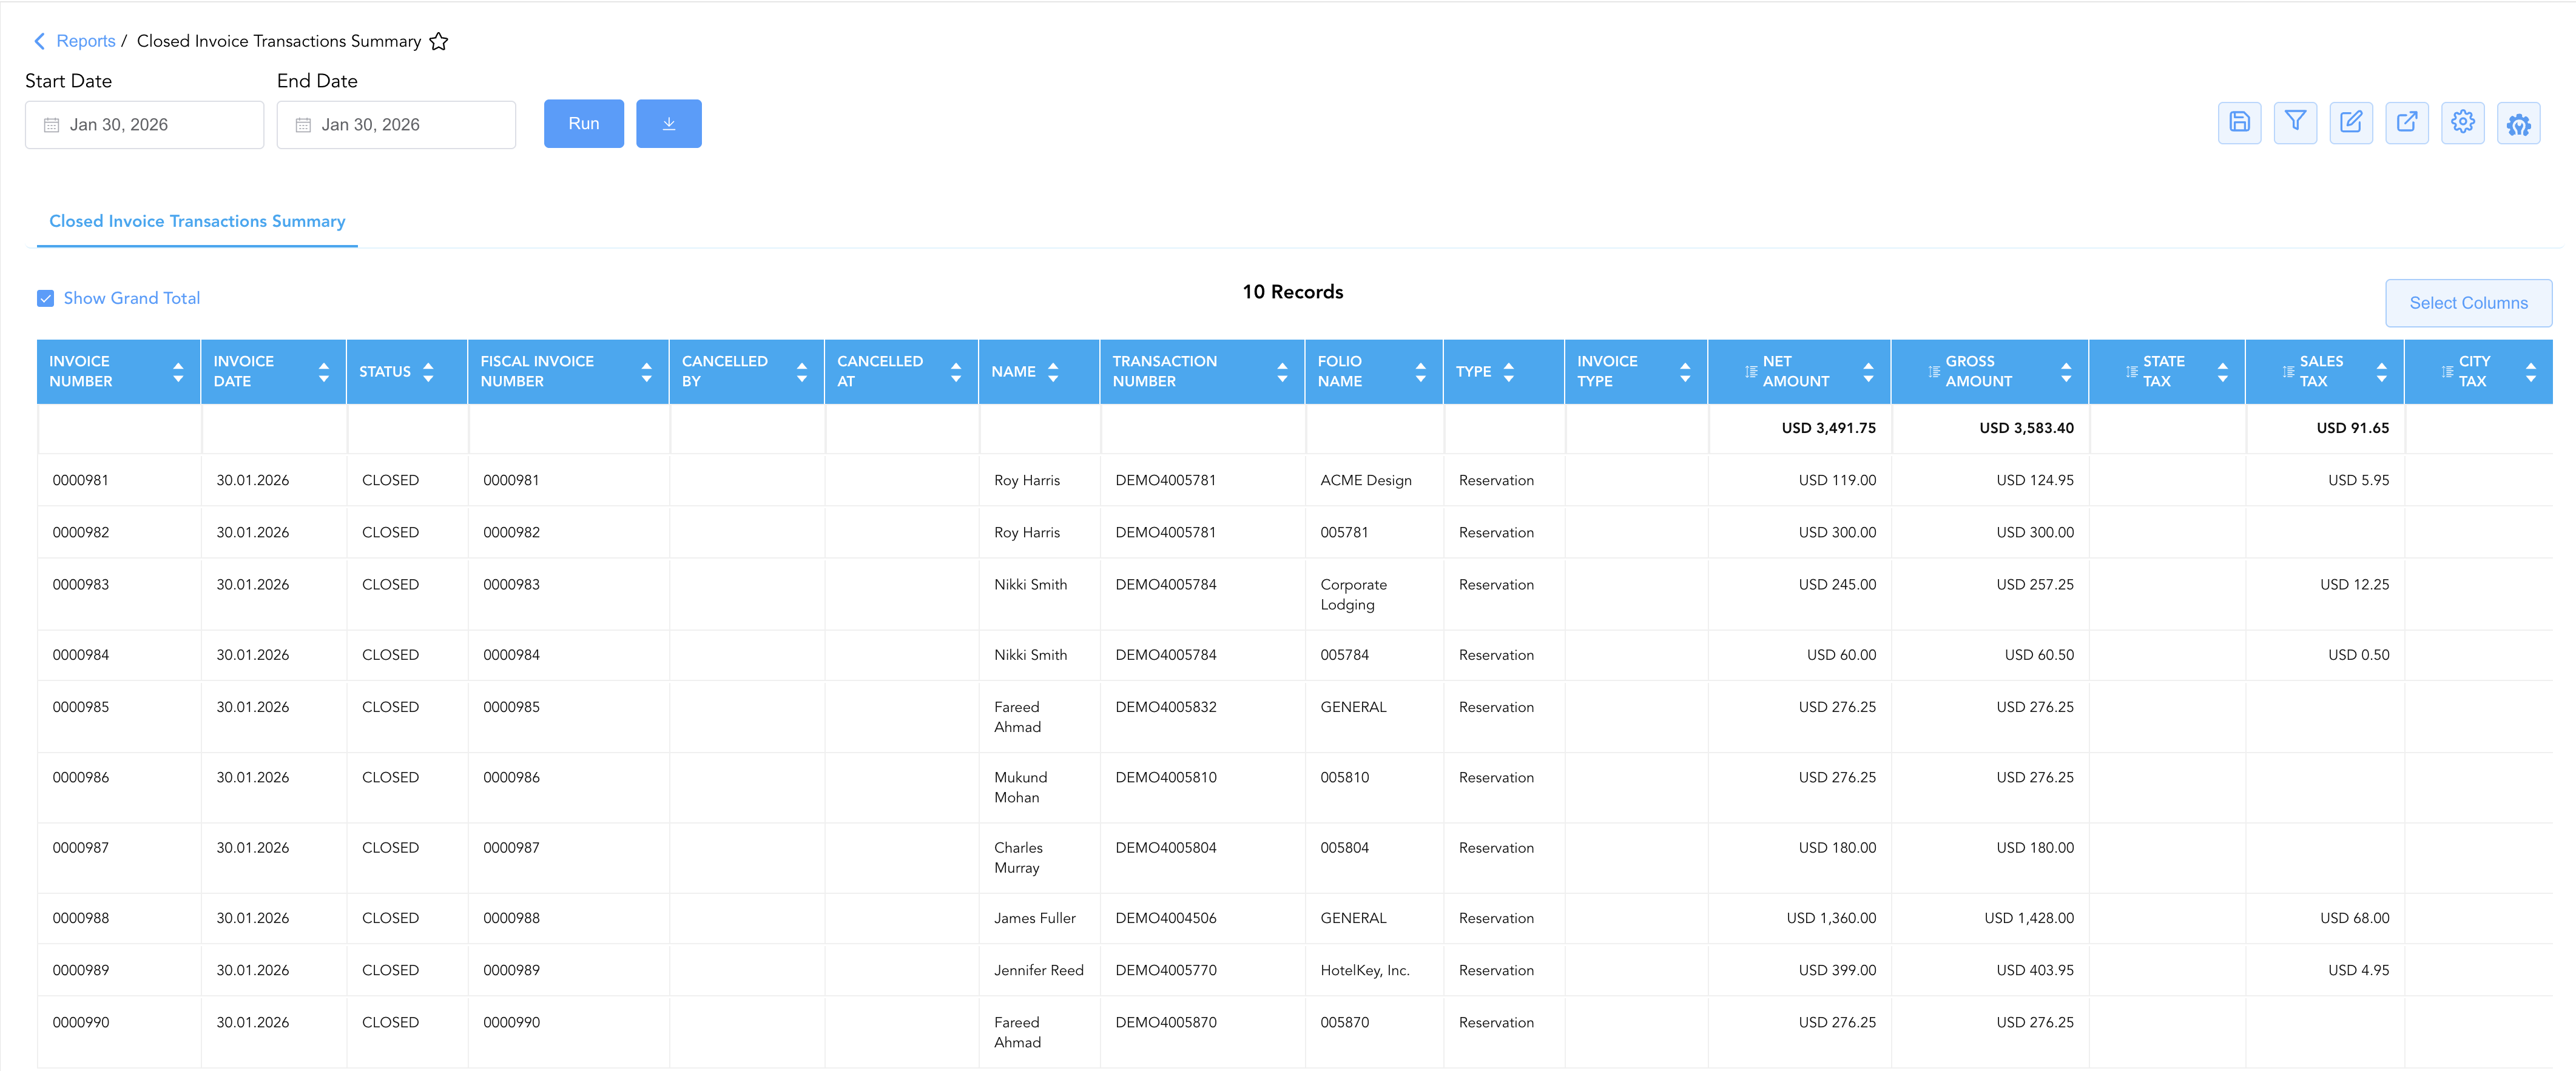Click the End Date field
Image resolution: width=2576 pixels, height=1071 pixels.
[397, 125]
